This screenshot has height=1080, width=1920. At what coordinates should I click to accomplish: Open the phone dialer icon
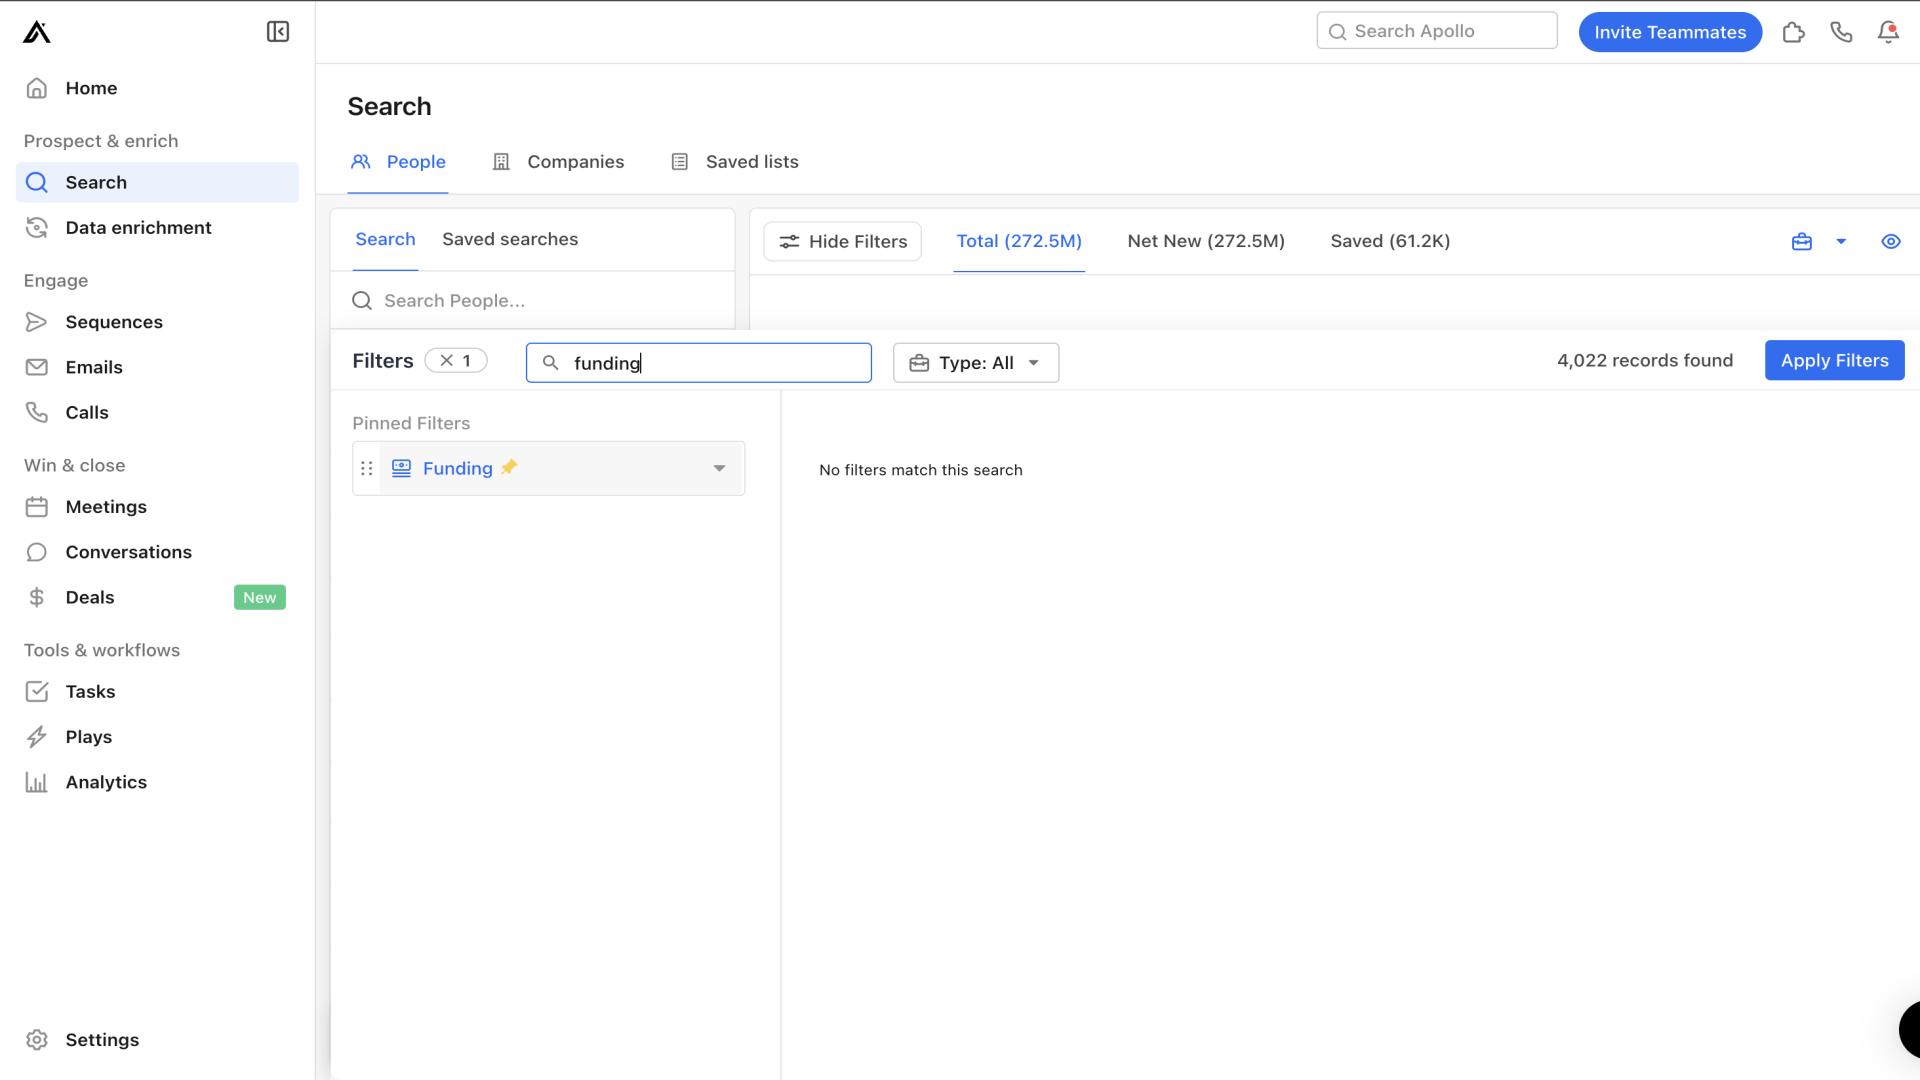point(1841,32)
